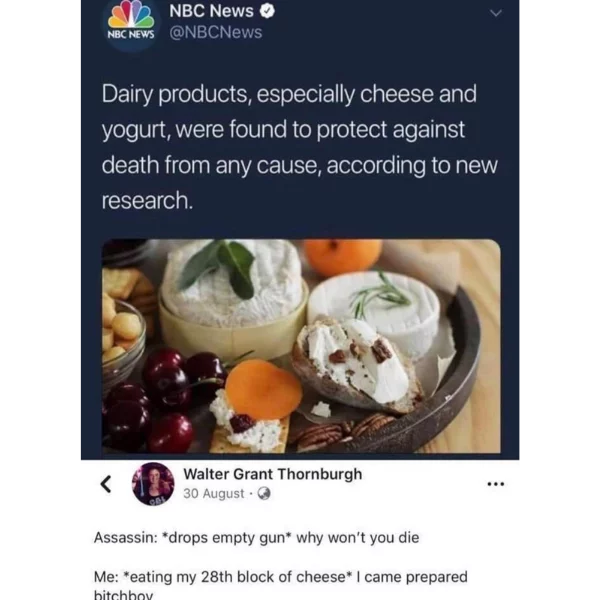Select the 'Assassin: drops empty gun' line
This screenshot has width=600, height=600.
[256, 538]
